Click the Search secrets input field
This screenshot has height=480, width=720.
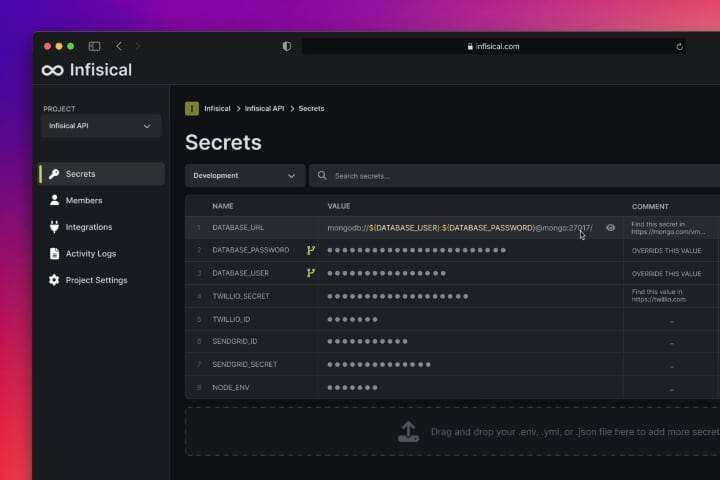pos(514,175)
